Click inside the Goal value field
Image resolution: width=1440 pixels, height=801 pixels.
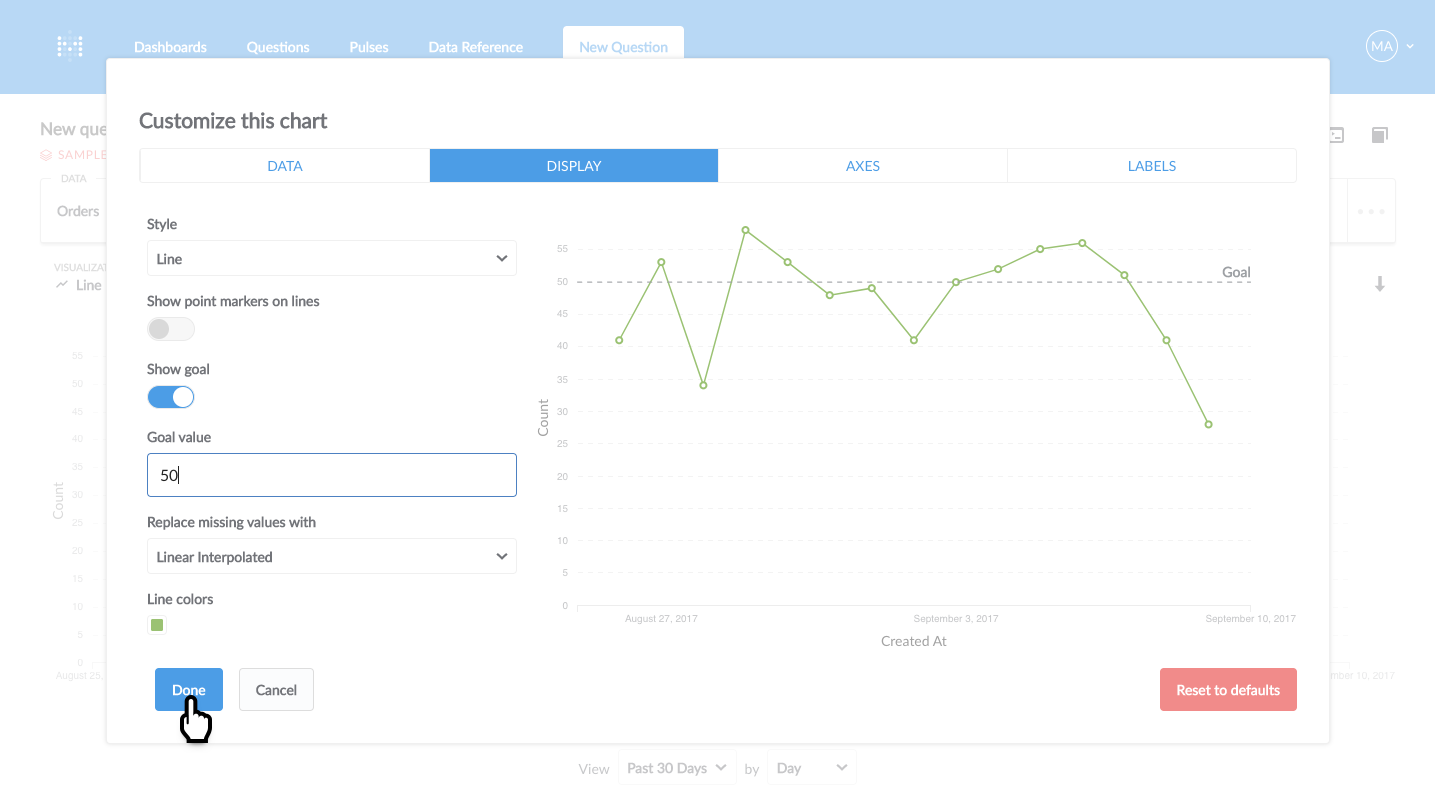331,475
